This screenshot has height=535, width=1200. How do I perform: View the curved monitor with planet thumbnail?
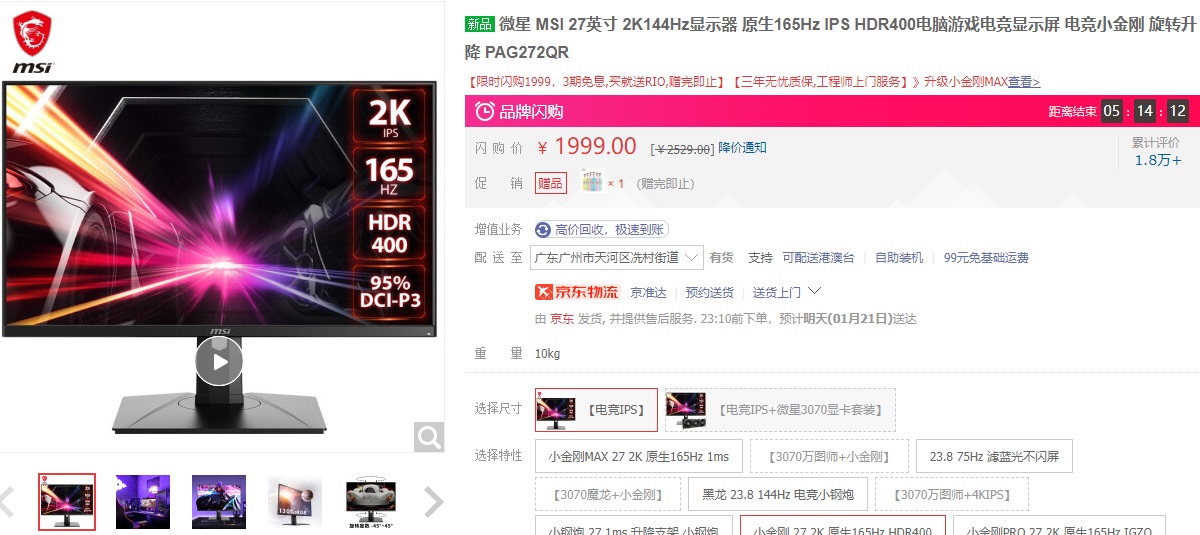click(x=295, y=501)
